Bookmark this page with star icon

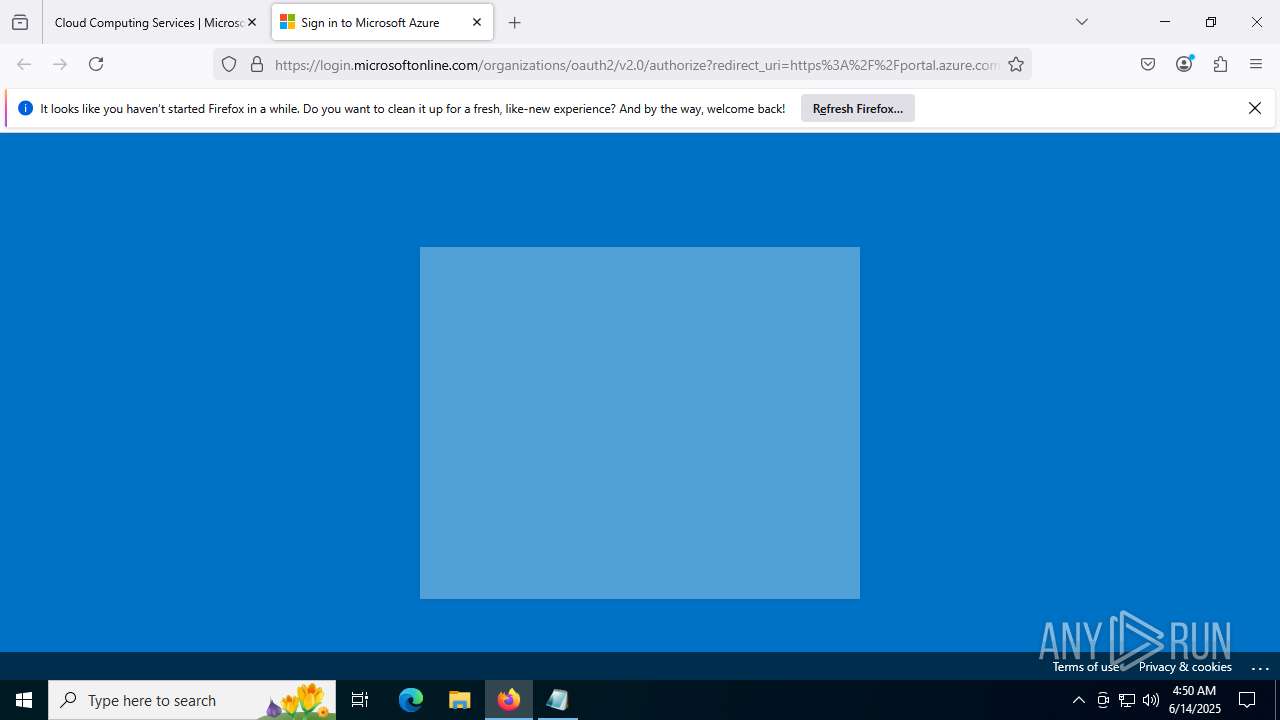[1016, 64]
